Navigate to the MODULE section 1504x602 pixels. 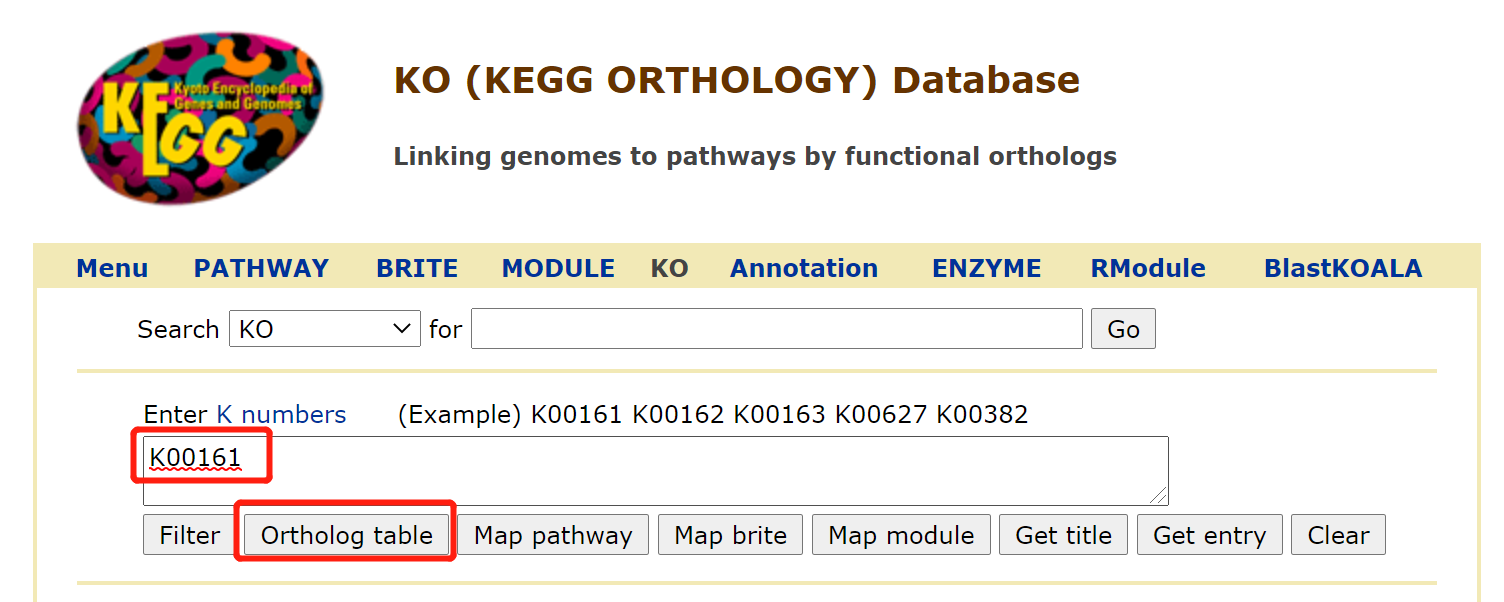click(557, 267)
